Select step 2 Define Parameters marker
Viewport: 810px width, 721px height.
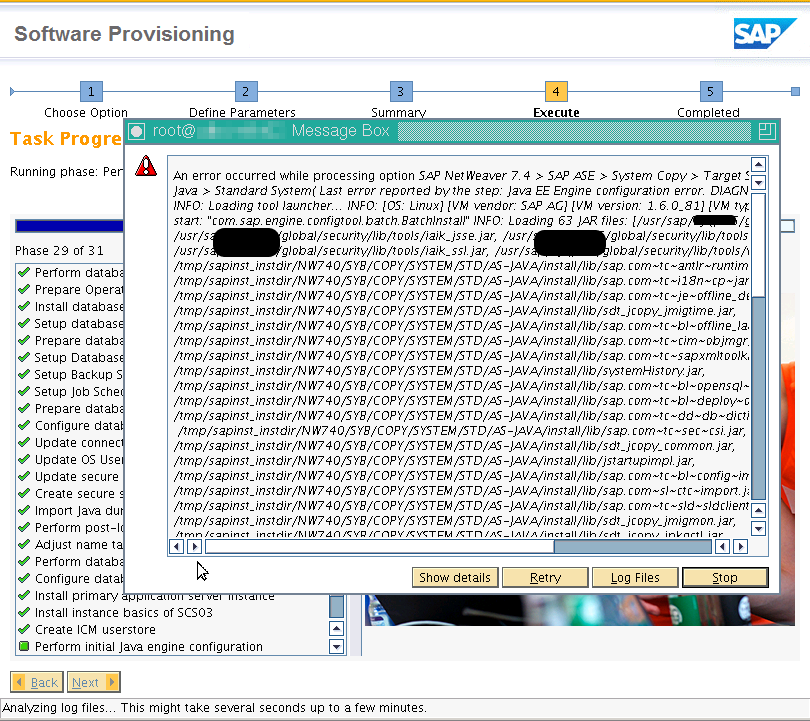click(246, 92)
